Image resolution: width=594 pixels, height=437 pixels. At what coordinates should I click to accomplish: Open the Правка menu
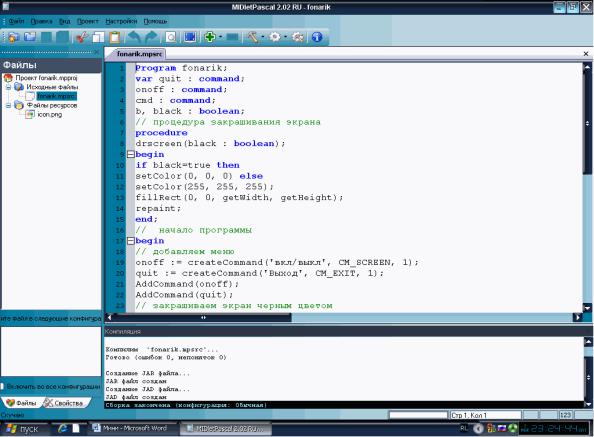tap(41, 21)
